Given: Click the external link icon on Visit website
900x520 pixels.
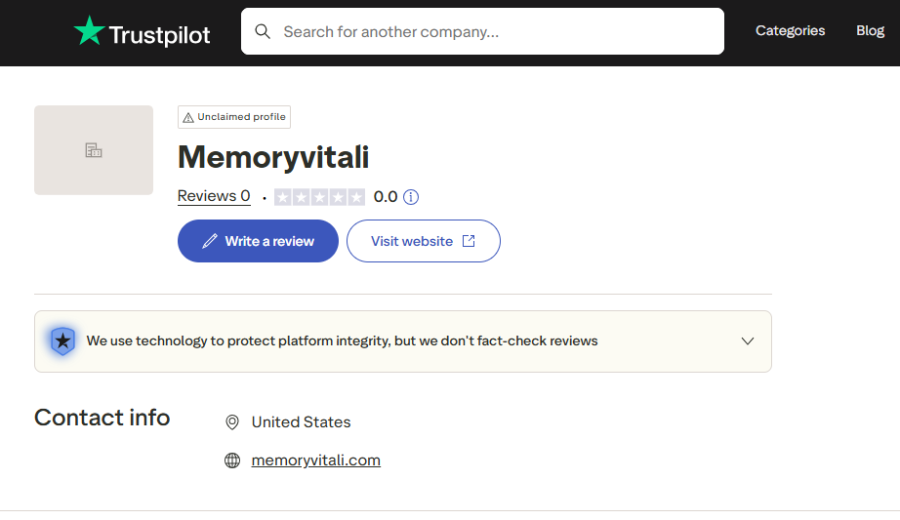Looking at the screenshot, I should 468,241.
